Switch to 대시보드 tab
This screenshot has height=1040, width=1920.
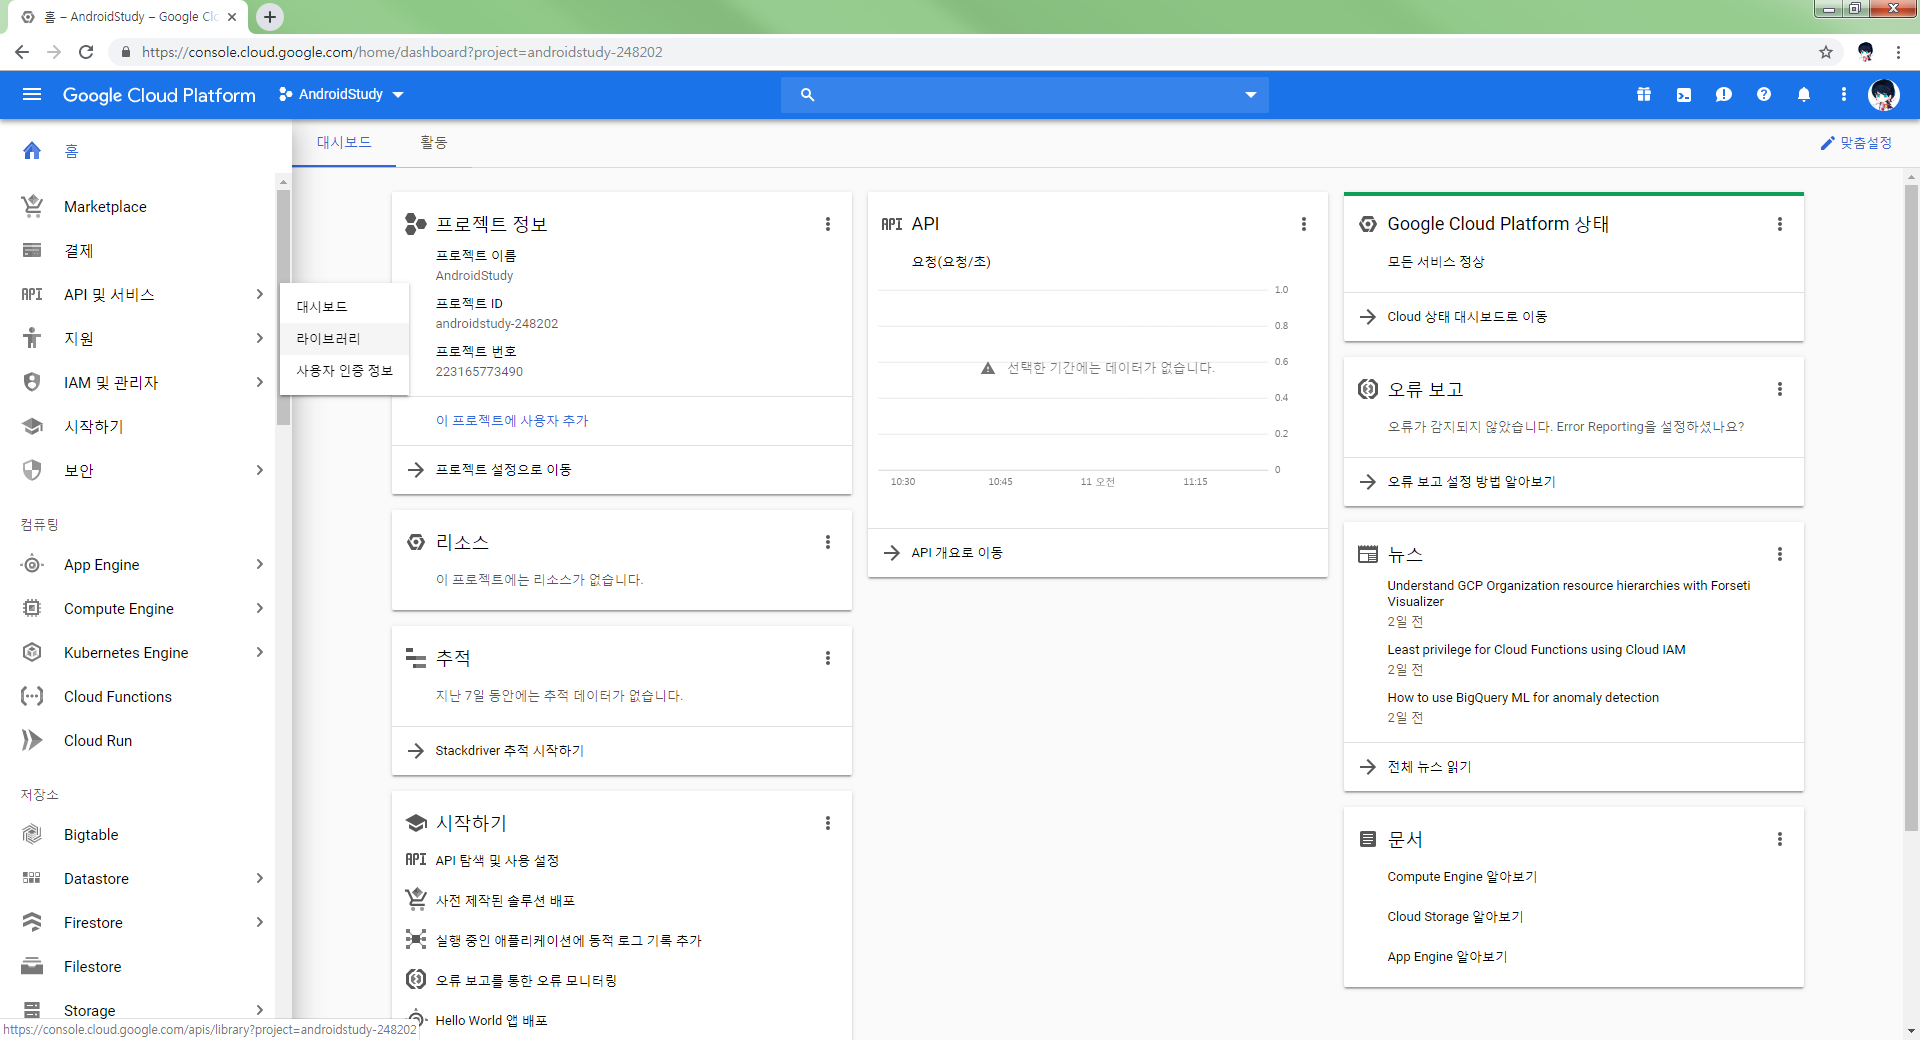click(344, 143)
